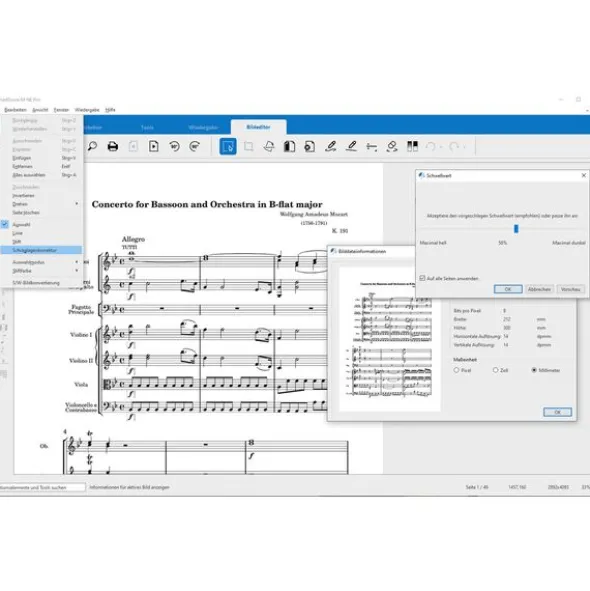
Task: Select the thick pen drawing tool
Action: pos(331,146)
